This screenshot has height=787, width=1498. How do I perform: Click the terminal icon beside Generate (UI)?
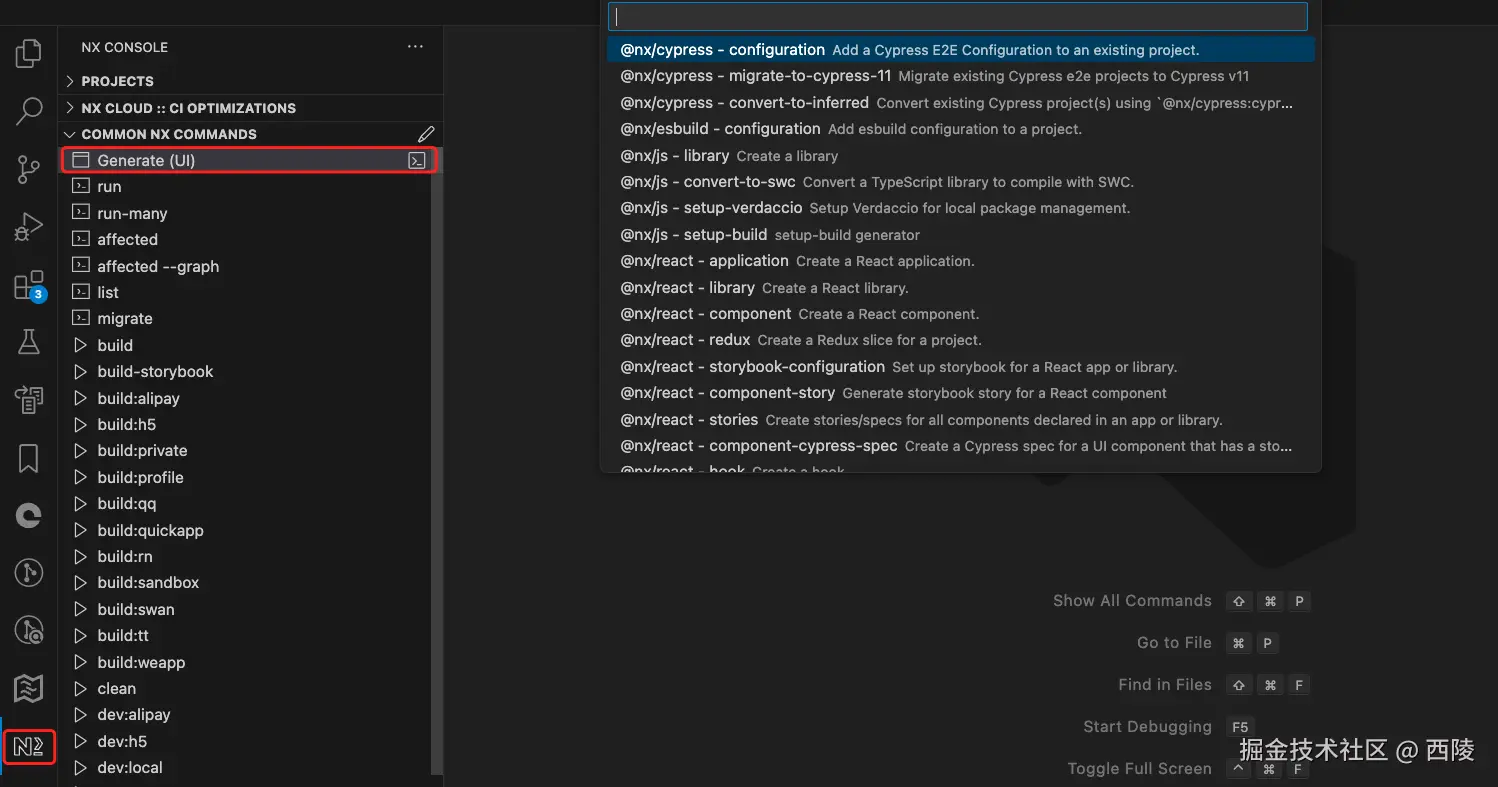tap(417, 160)
